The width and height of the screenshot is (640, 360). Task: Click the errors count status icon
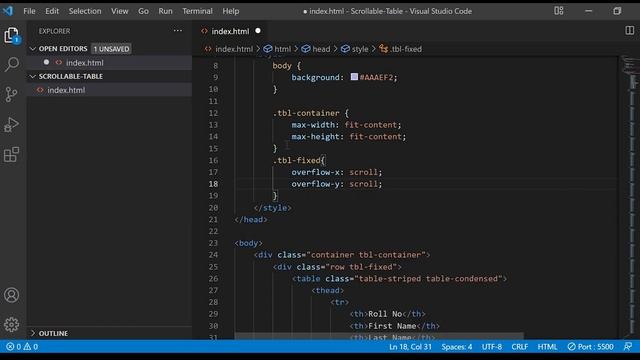click(13, 347)
